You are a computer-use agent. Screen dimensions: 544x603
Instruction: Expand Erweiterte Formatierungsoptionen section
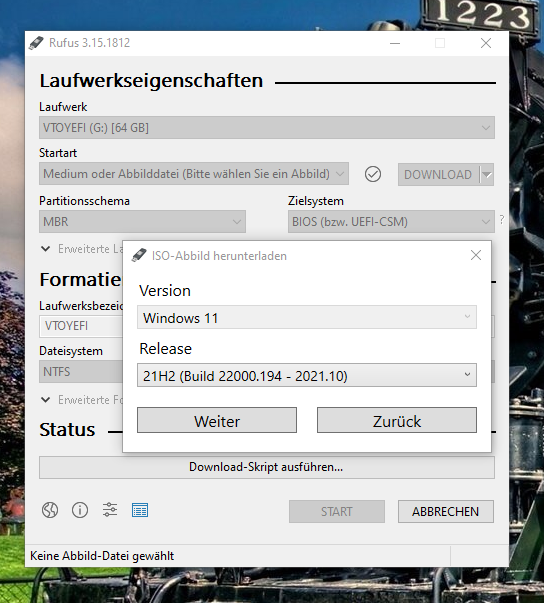pyautogui.click(x=82, y=400)
